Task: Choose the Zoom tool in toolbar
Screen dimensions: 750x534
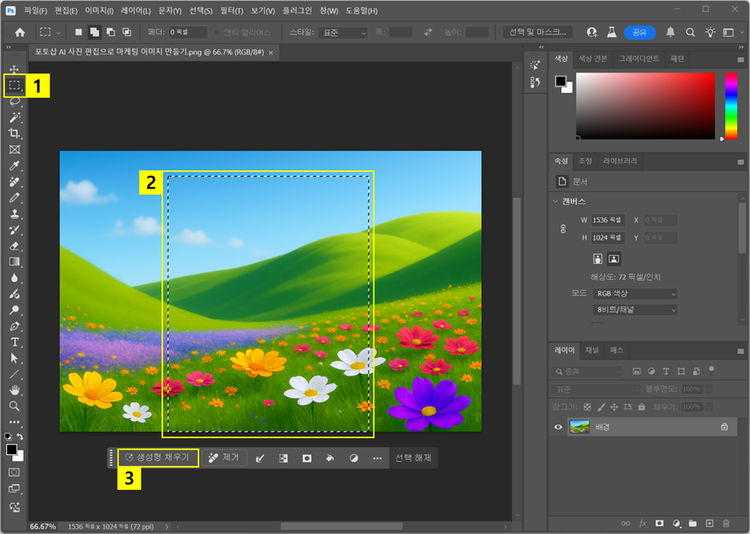Action: [15, 406]
